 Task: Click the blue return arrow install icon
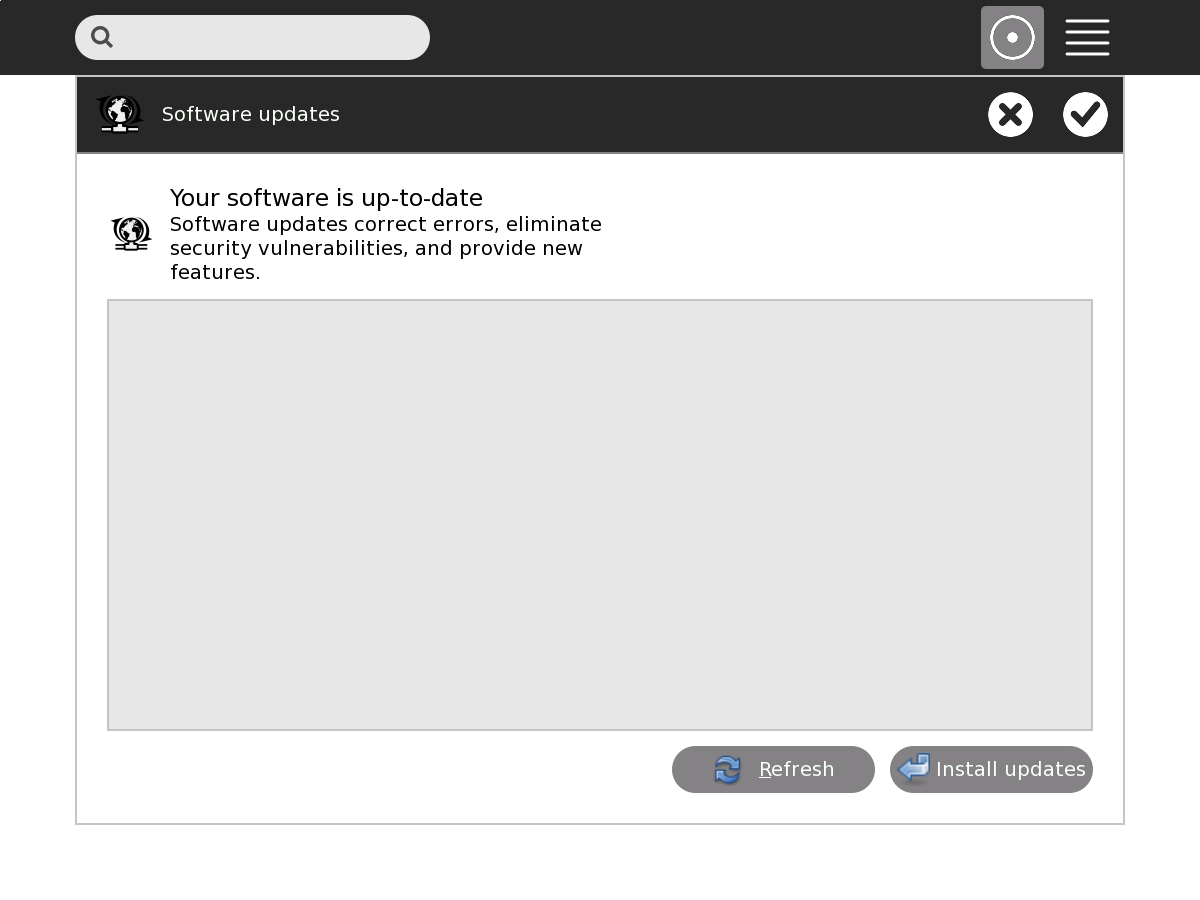point(914,769)
